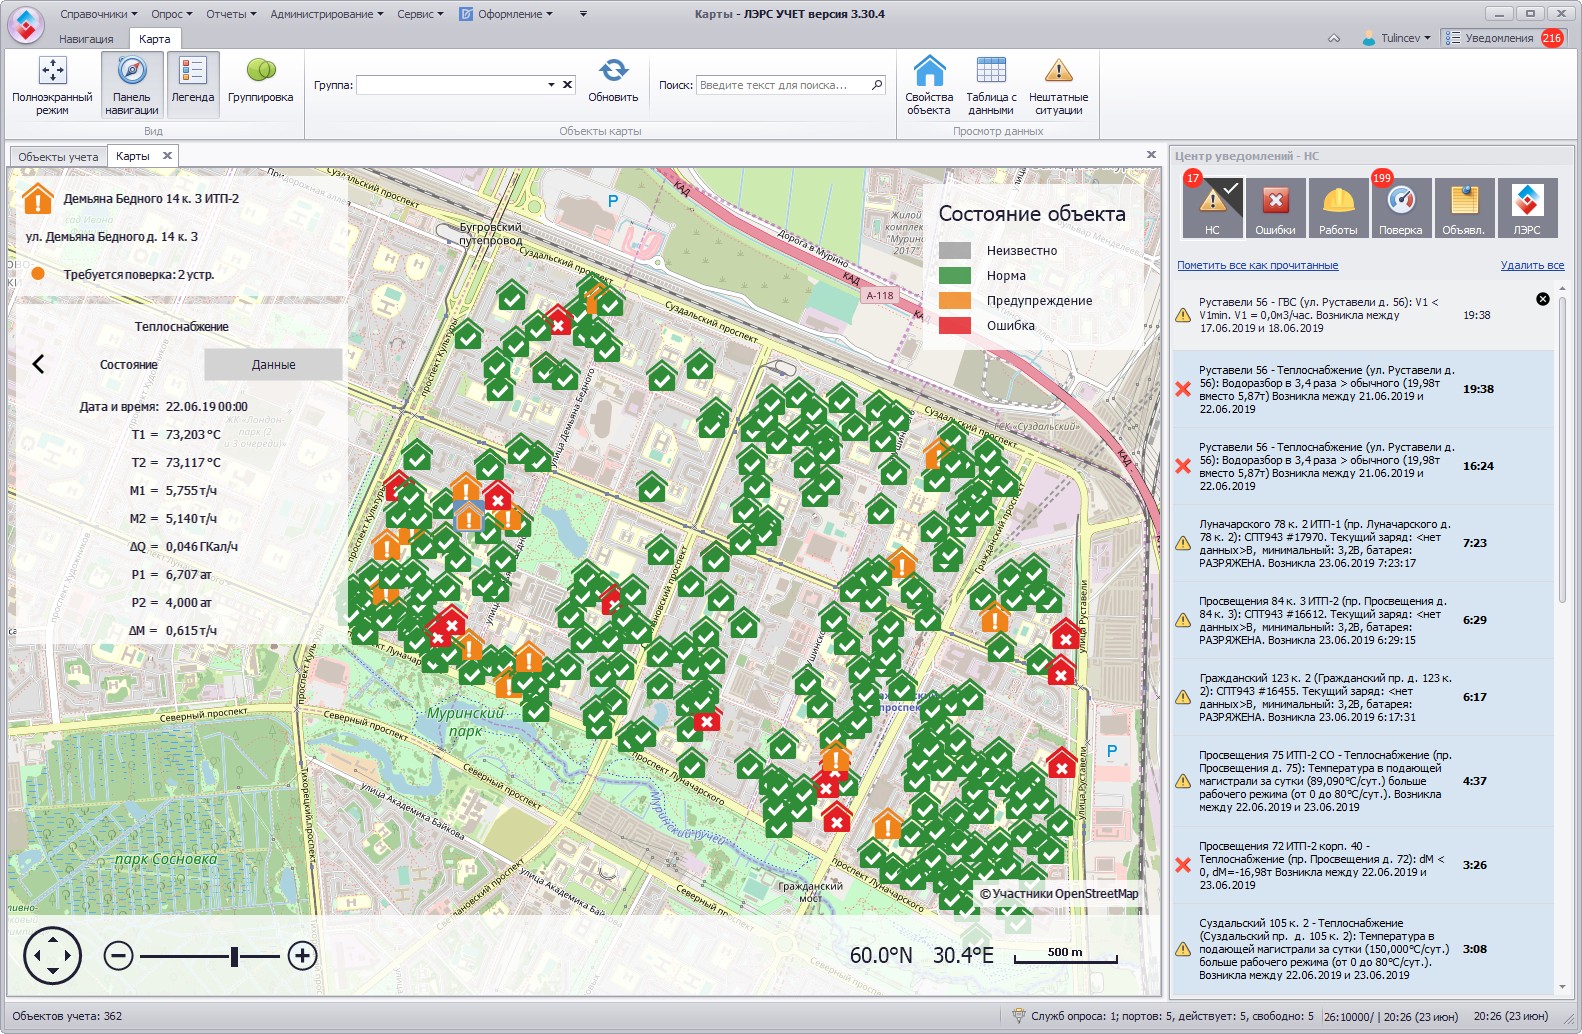The height and width of the screenshot is (1034, 1582).
Task: Open the Справочники menu
Action: (x=98, y=14)
